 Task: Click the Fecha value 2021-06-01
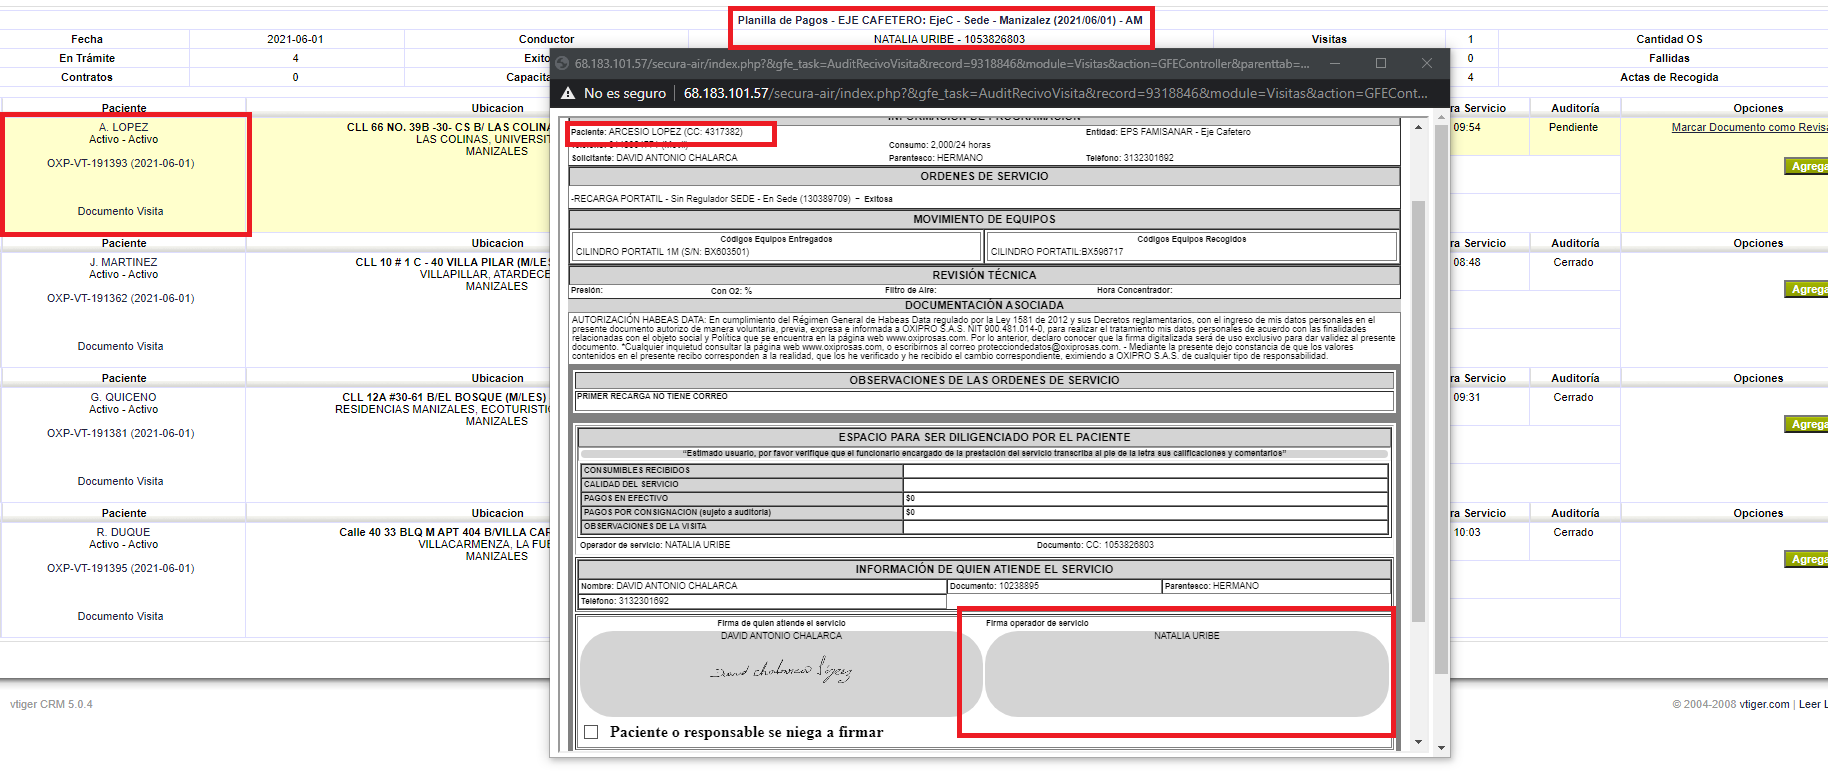coord(295,39)
